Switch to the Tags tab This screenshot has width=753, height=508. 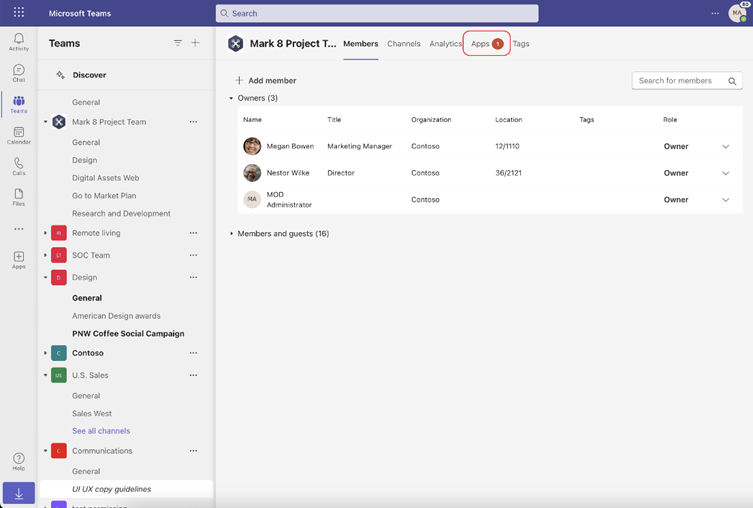tap(521, 44)
